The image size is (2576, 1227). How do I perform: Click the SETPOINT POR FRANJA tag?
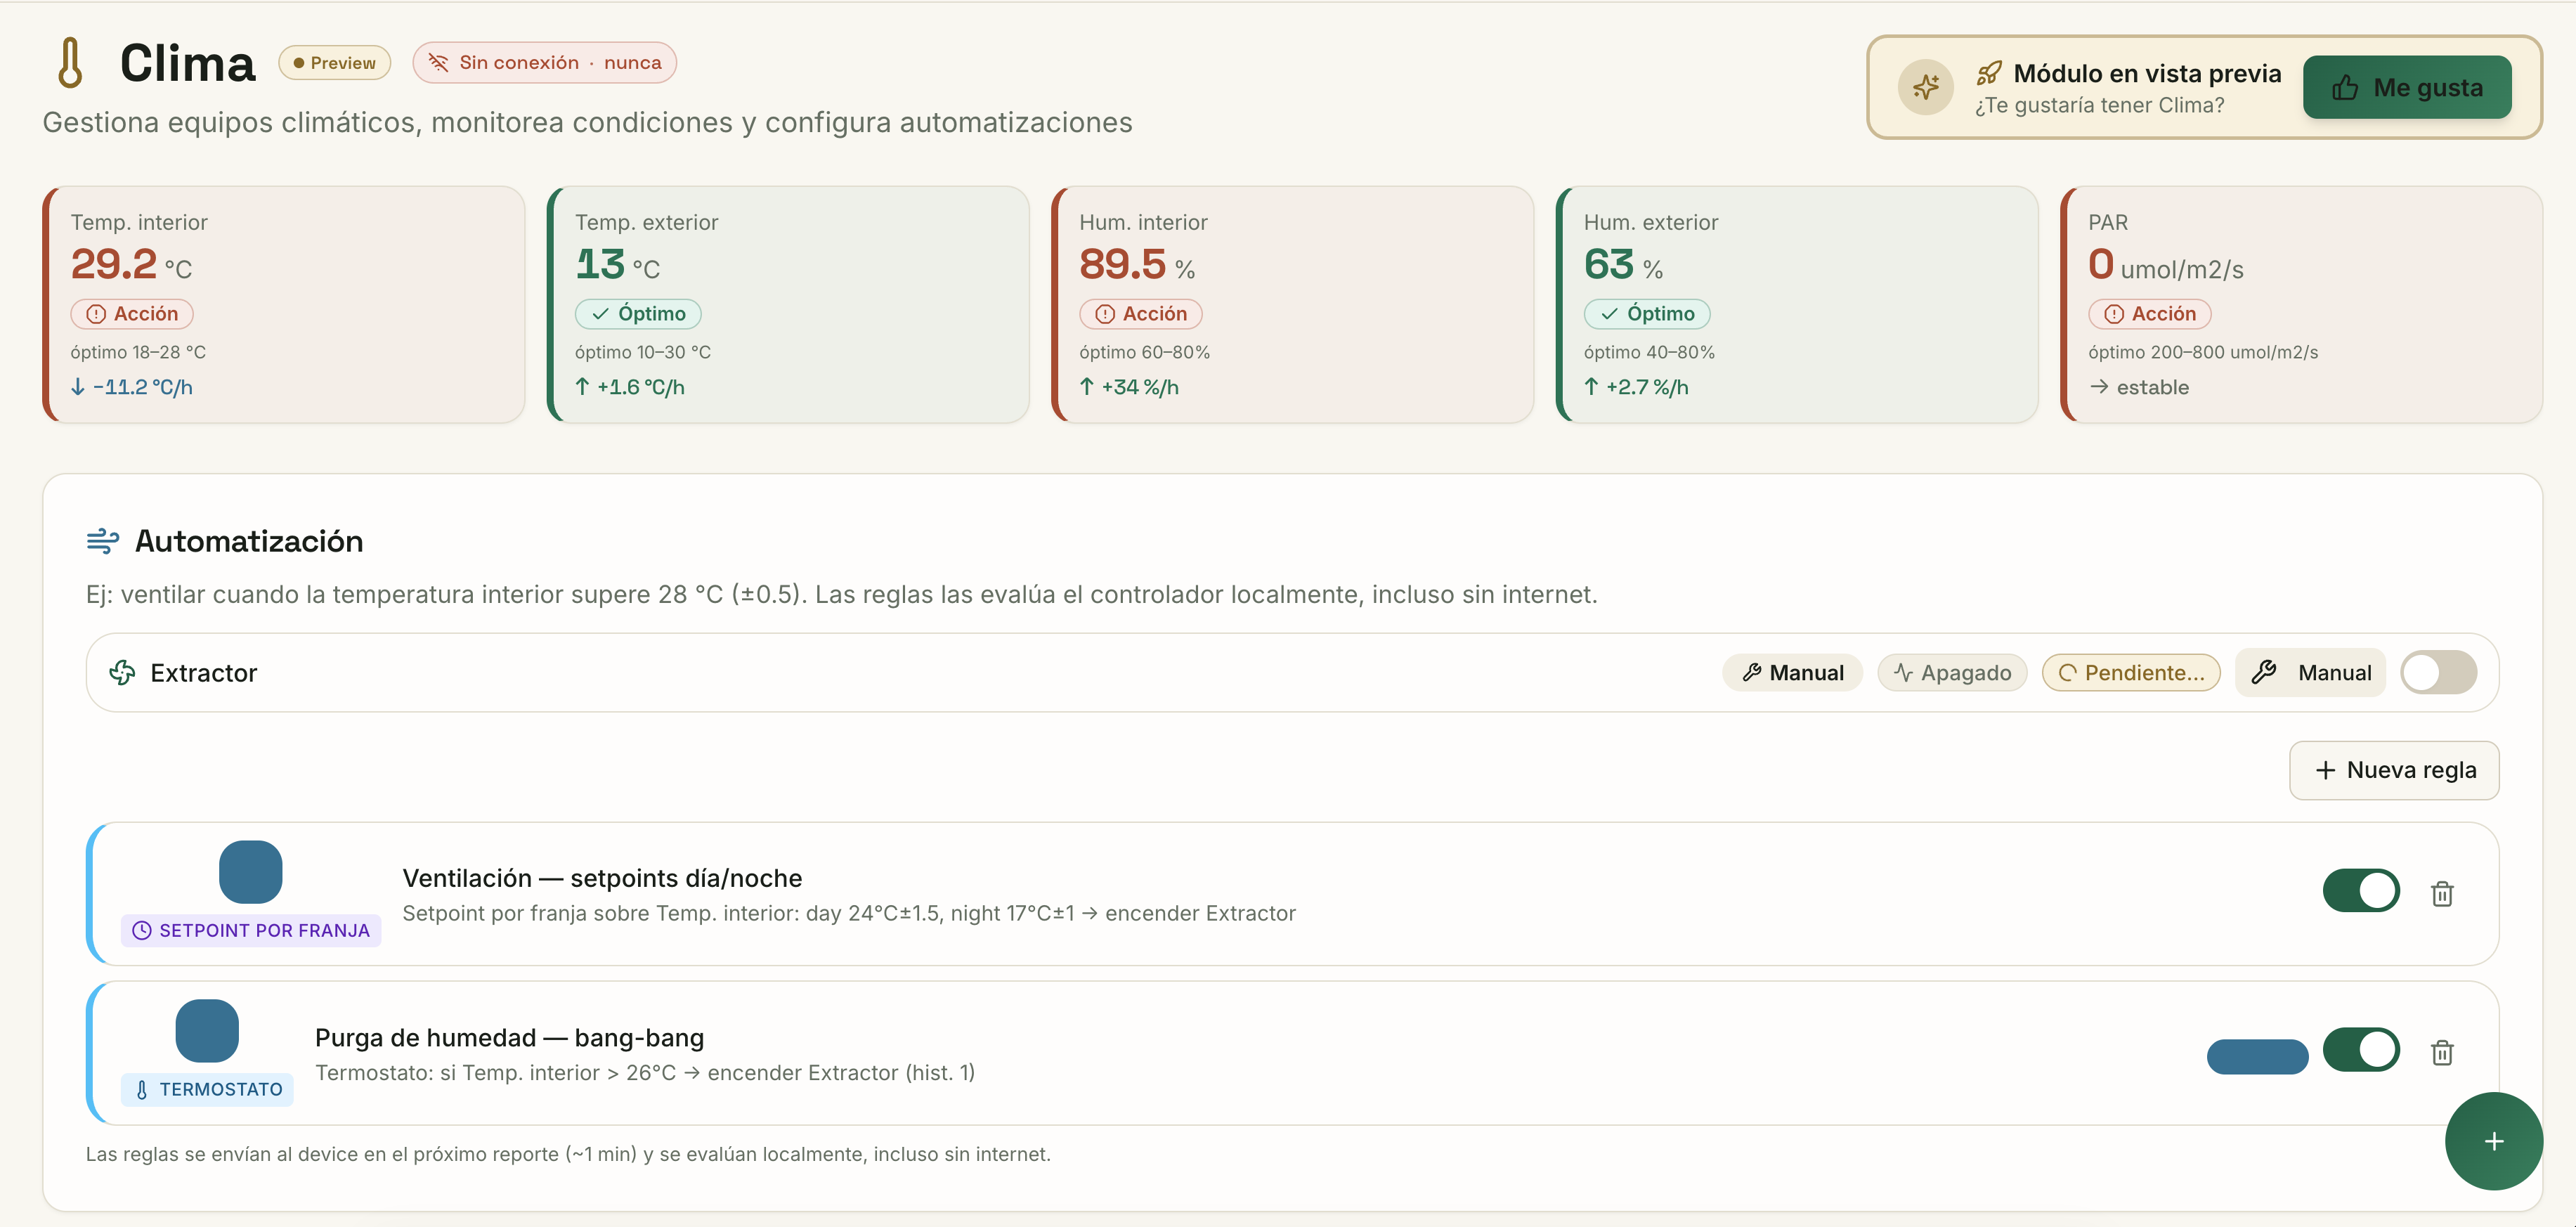(x=251, y=930)
